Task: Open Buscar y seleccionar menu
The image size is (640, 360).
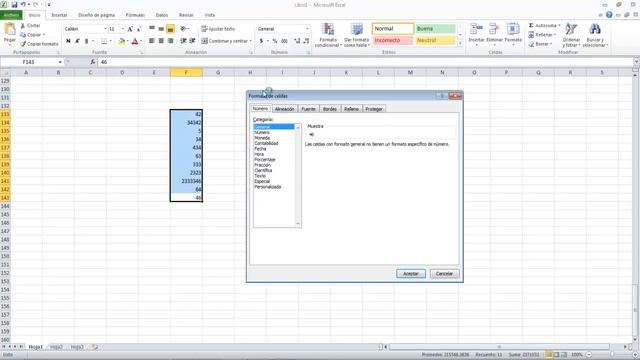Action: pos(595,35)
